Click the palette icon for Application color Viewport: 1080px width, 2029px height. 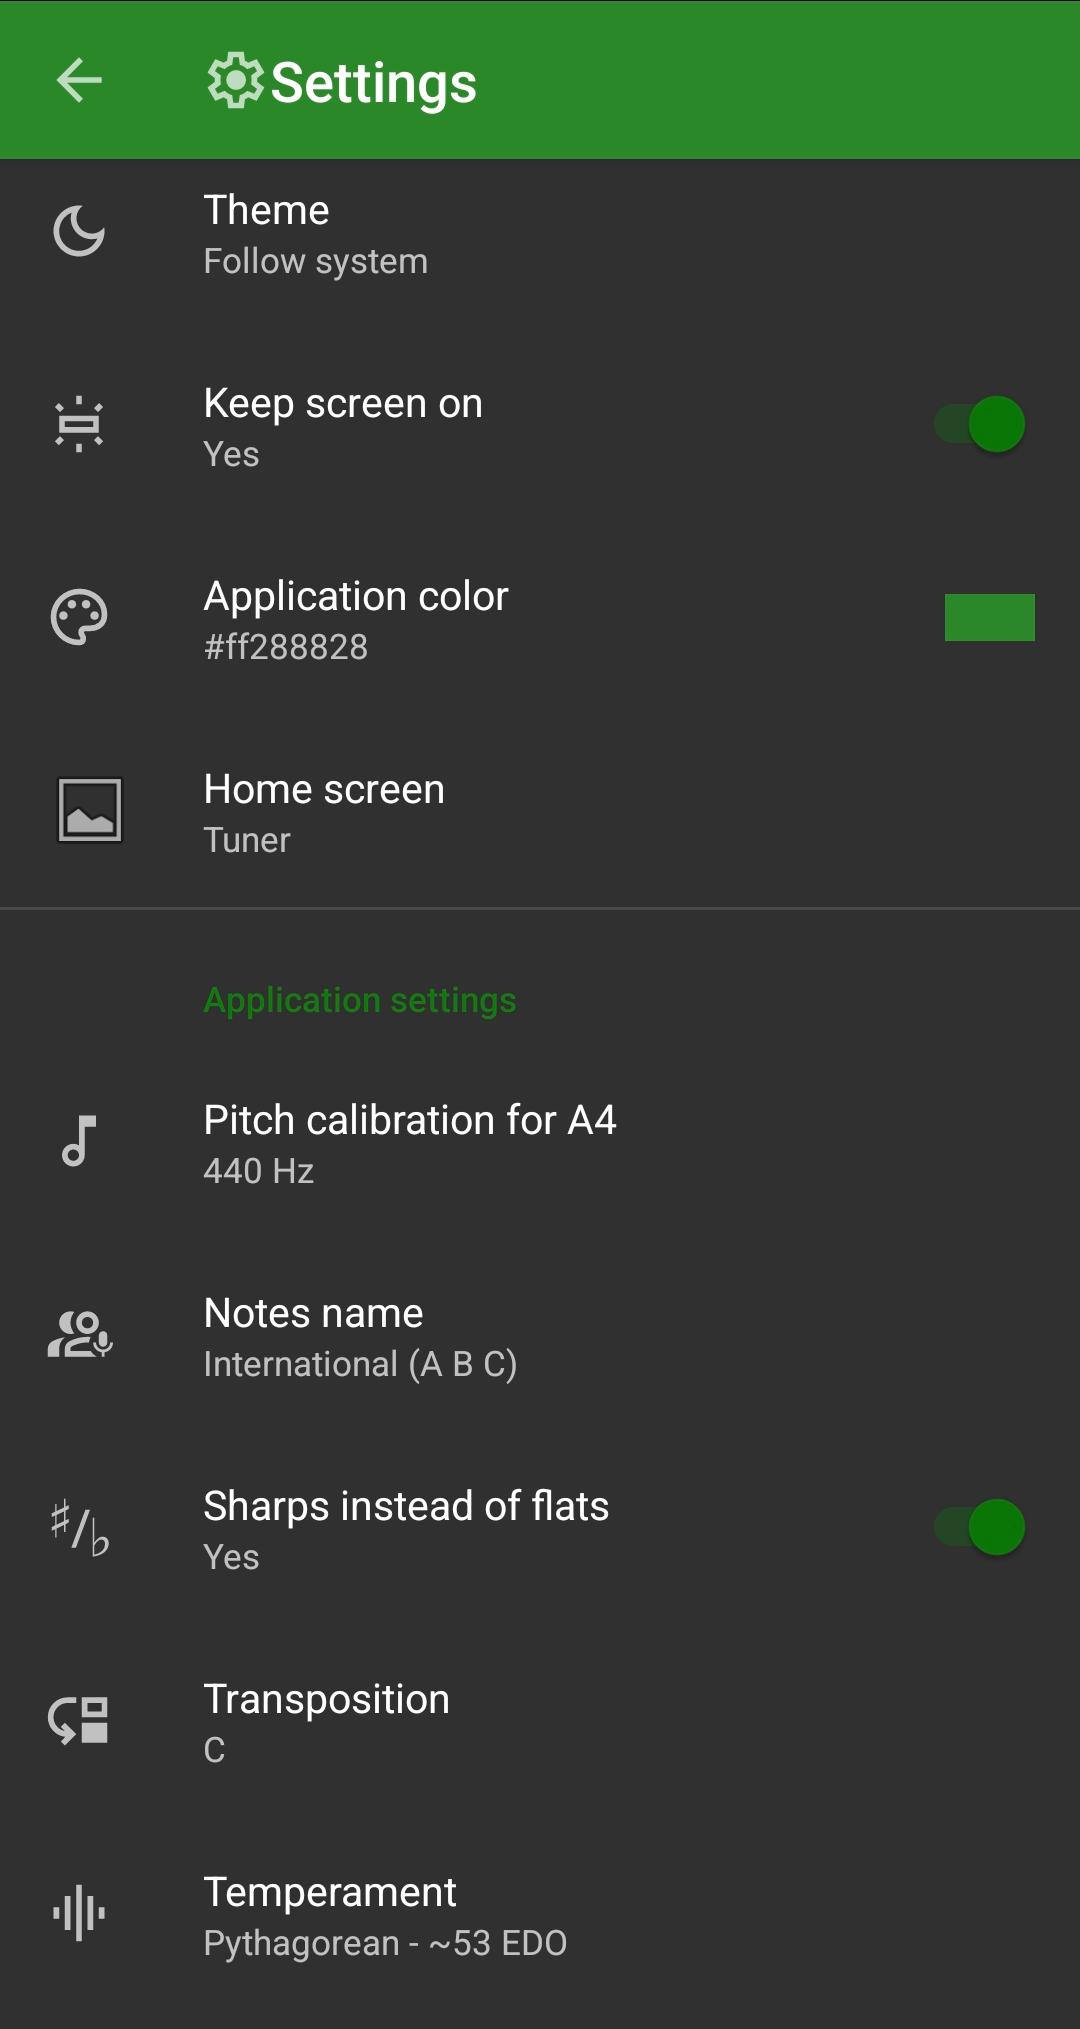click(79, 618)
